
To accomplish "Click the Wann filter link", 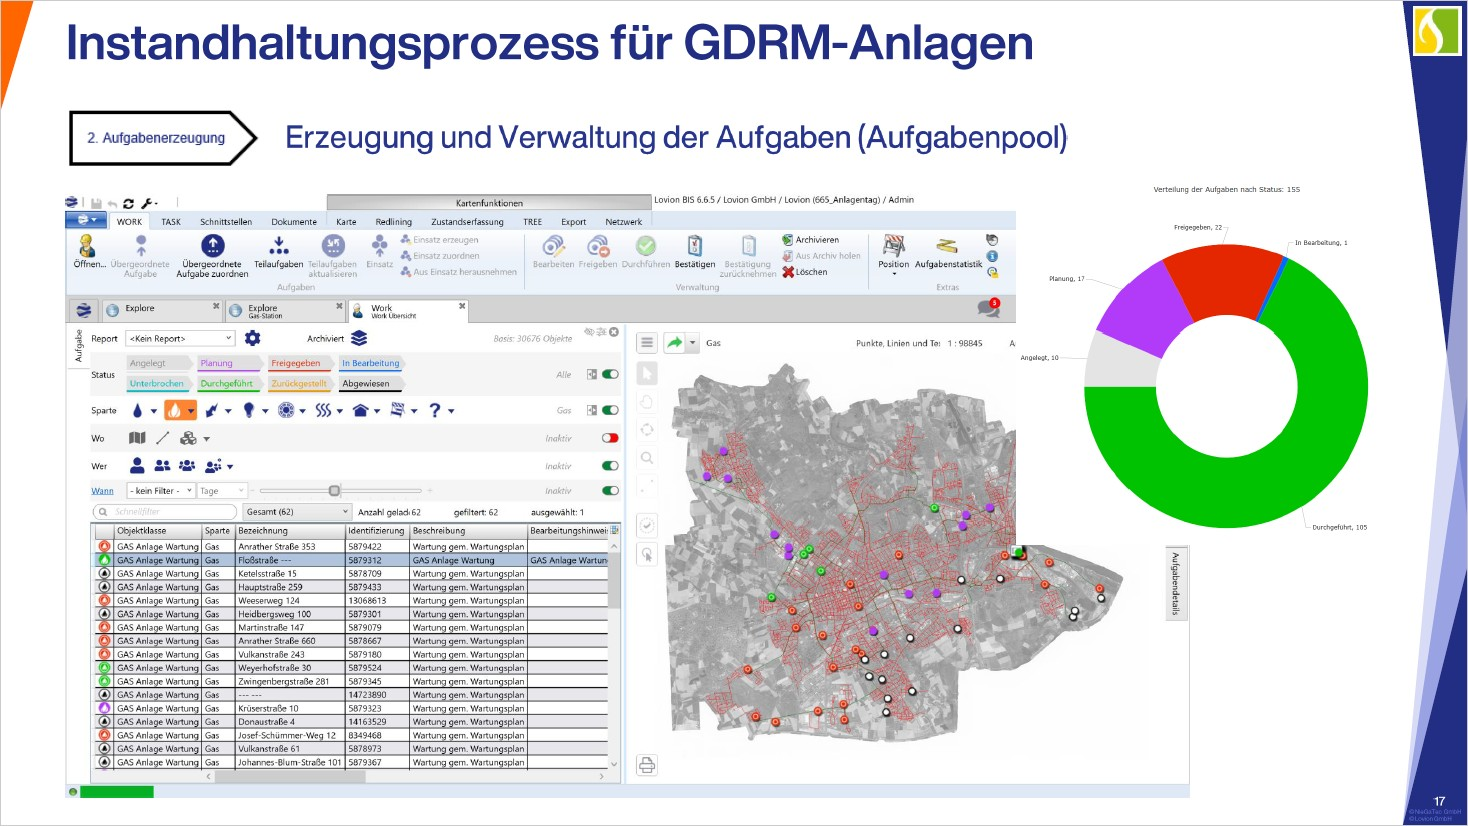I will pyautogui.click(x=102, y=491).
